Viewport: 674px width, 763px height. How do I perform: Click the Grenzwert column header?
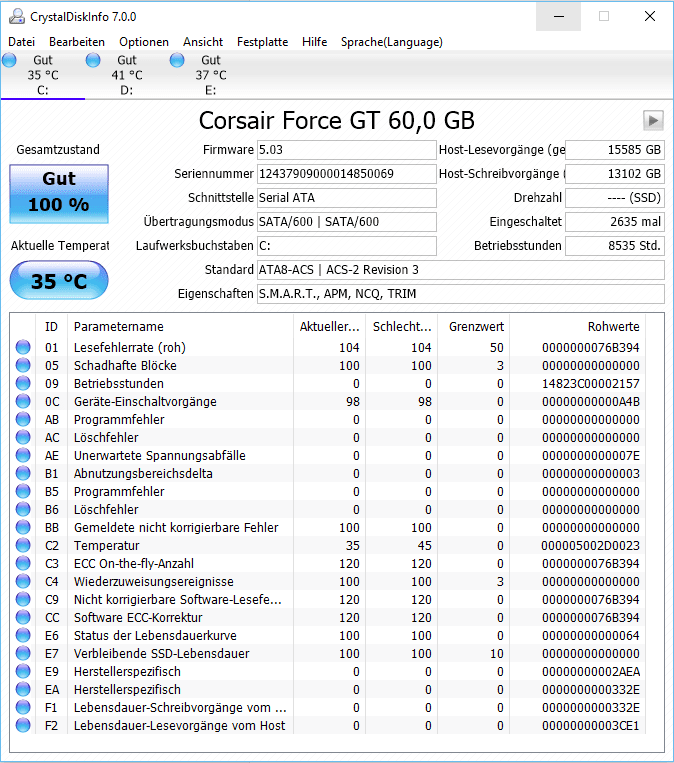click(474, 327)
